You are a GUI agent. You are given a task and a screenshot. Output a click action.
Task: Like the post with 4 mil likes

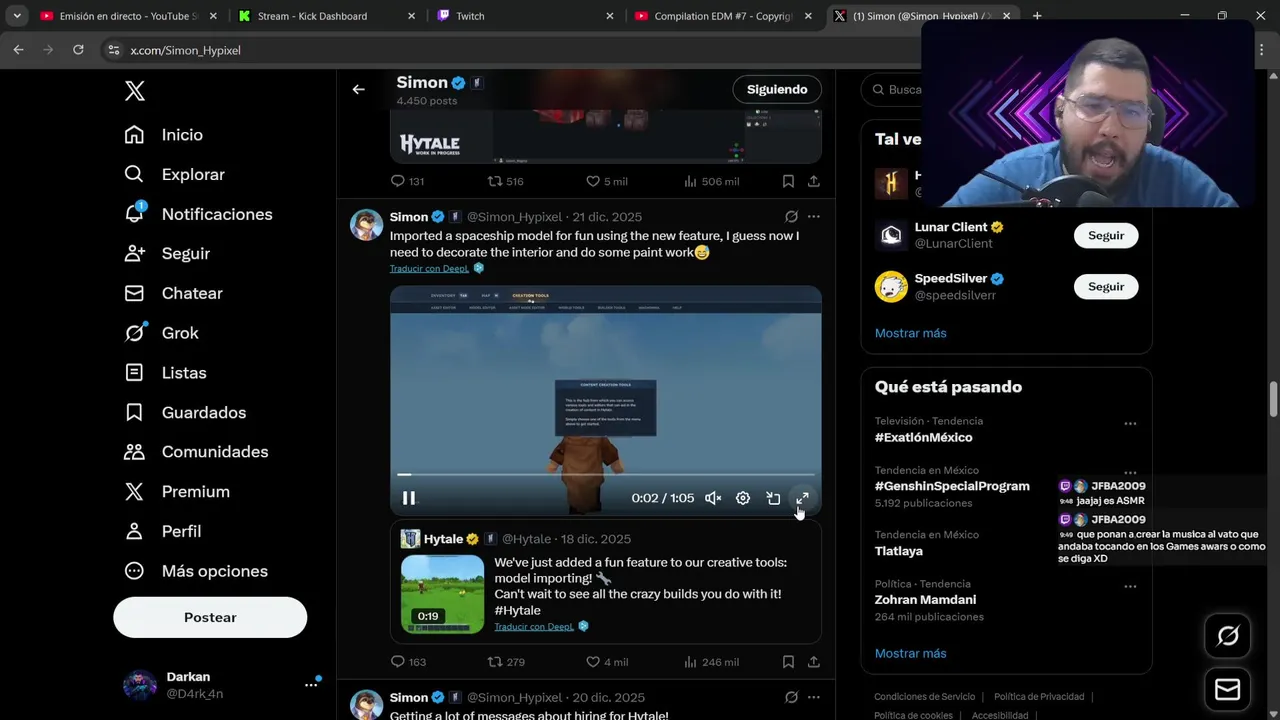tap(606, 662)
